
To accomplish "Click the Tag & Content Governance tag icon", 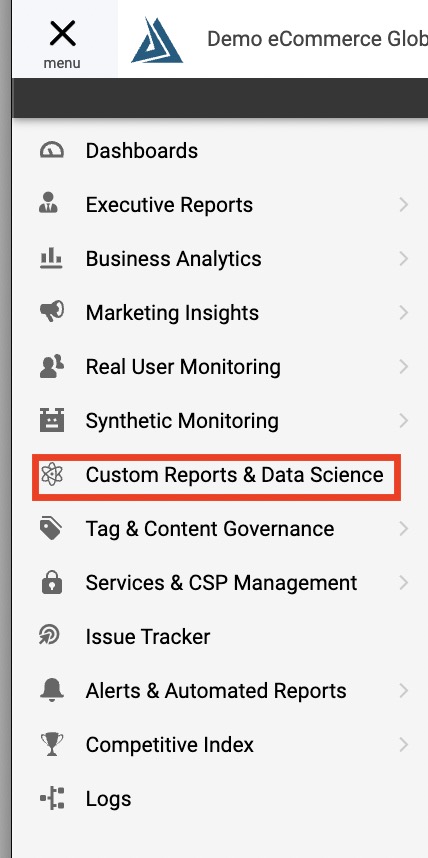I will coord(51,529).
